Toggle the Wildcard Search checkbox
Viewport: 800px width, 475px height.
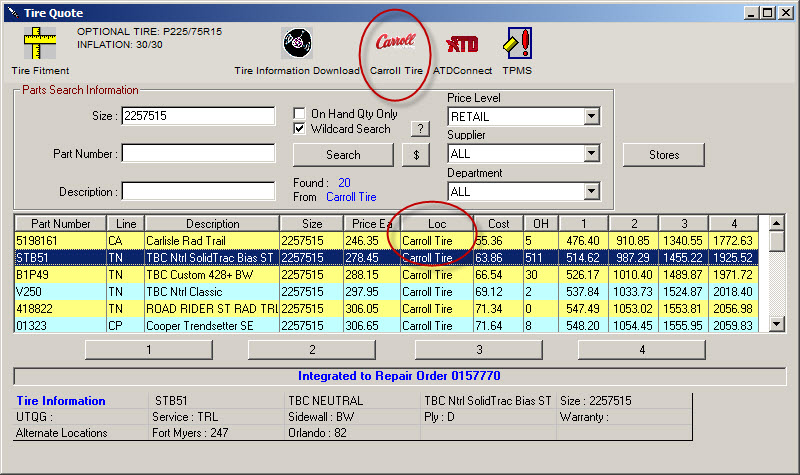(300, 129)
